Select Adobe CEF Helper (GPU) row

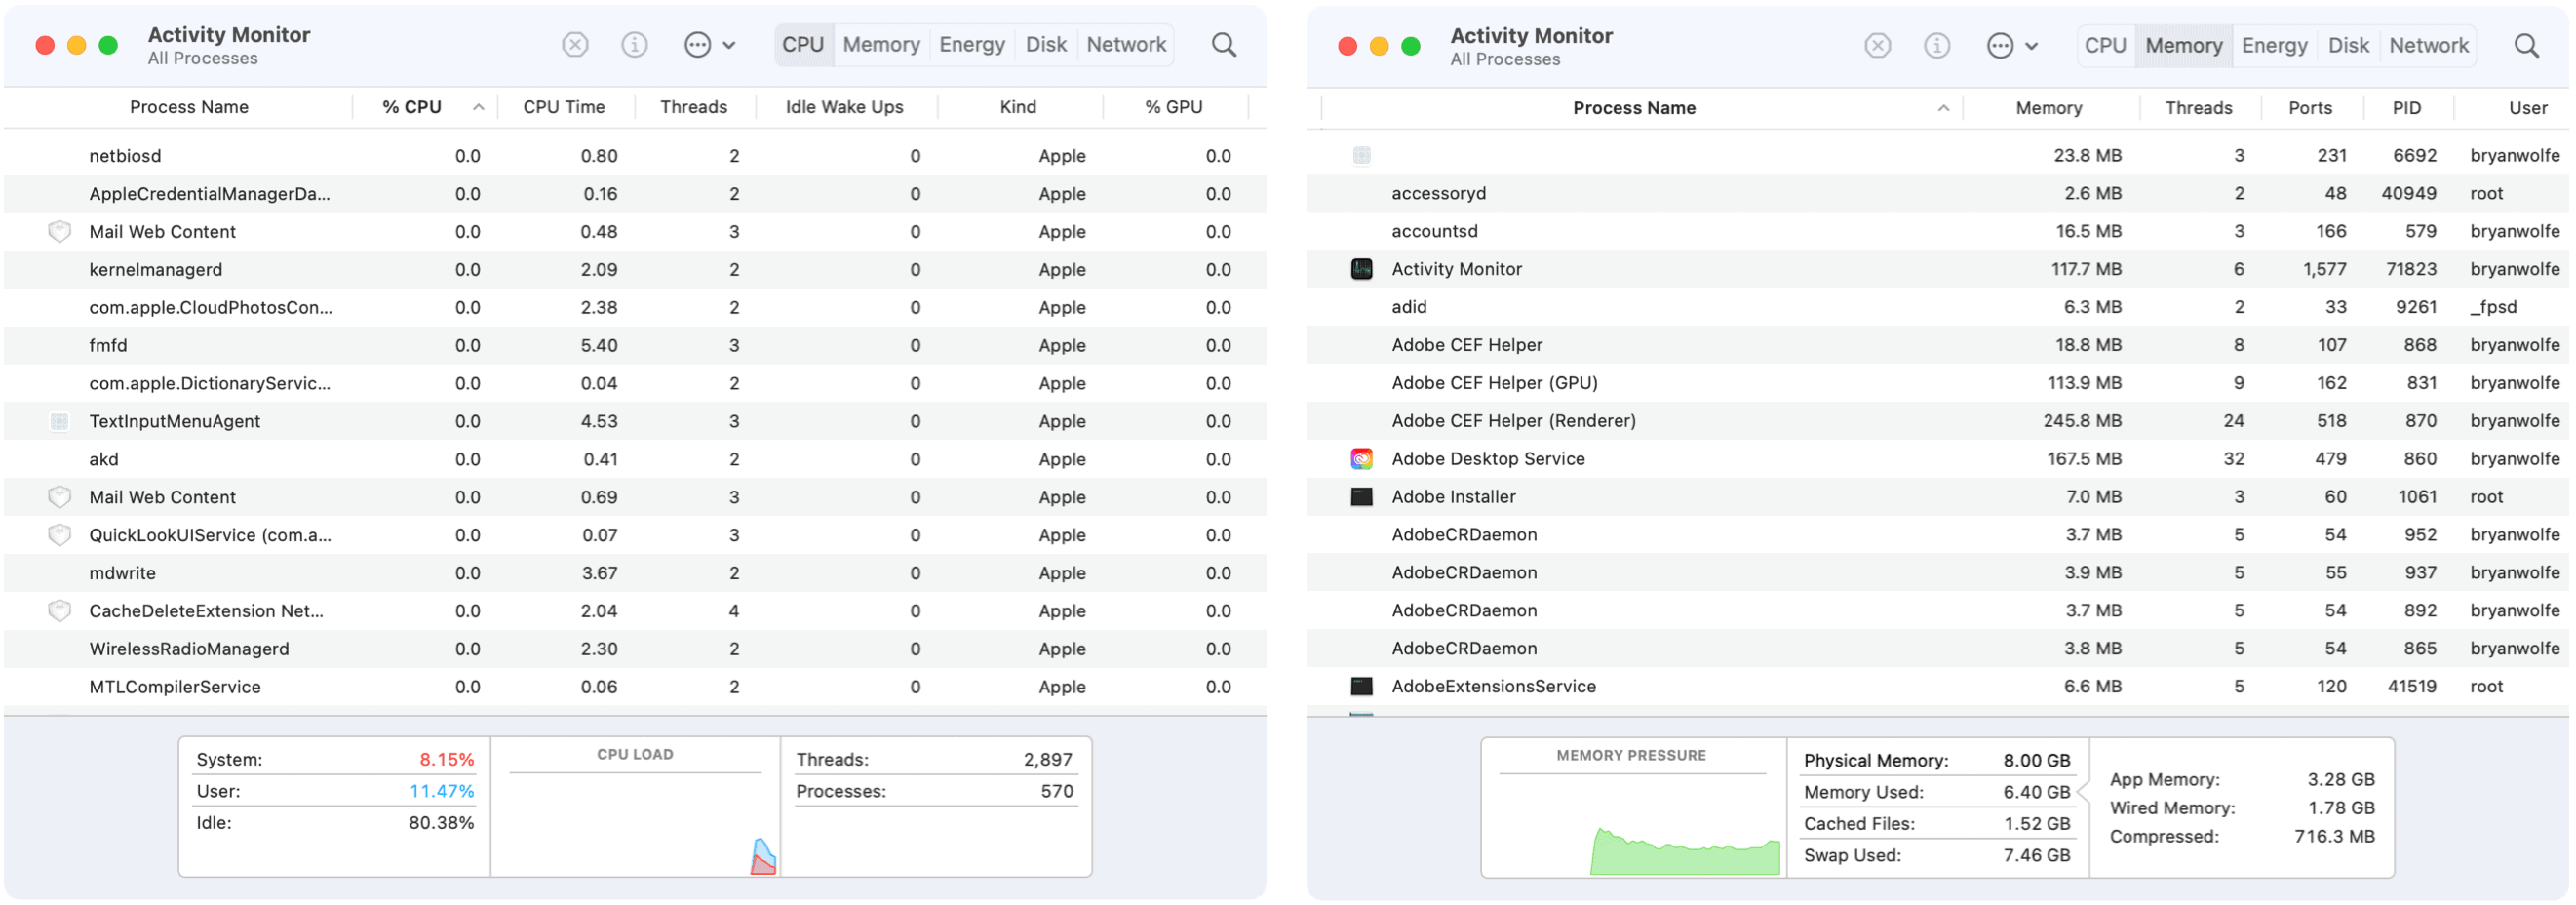(x=1937, y=383)
